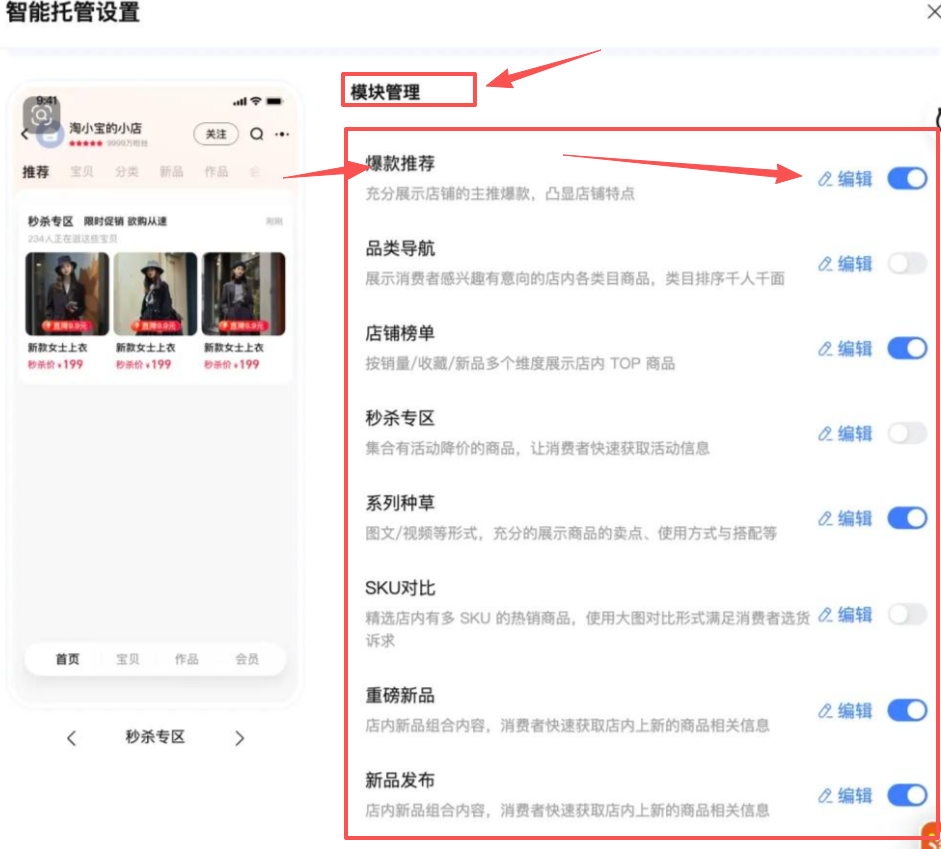Select the 会员 tab in bottom navigation
941x849 pixels.
246,659
